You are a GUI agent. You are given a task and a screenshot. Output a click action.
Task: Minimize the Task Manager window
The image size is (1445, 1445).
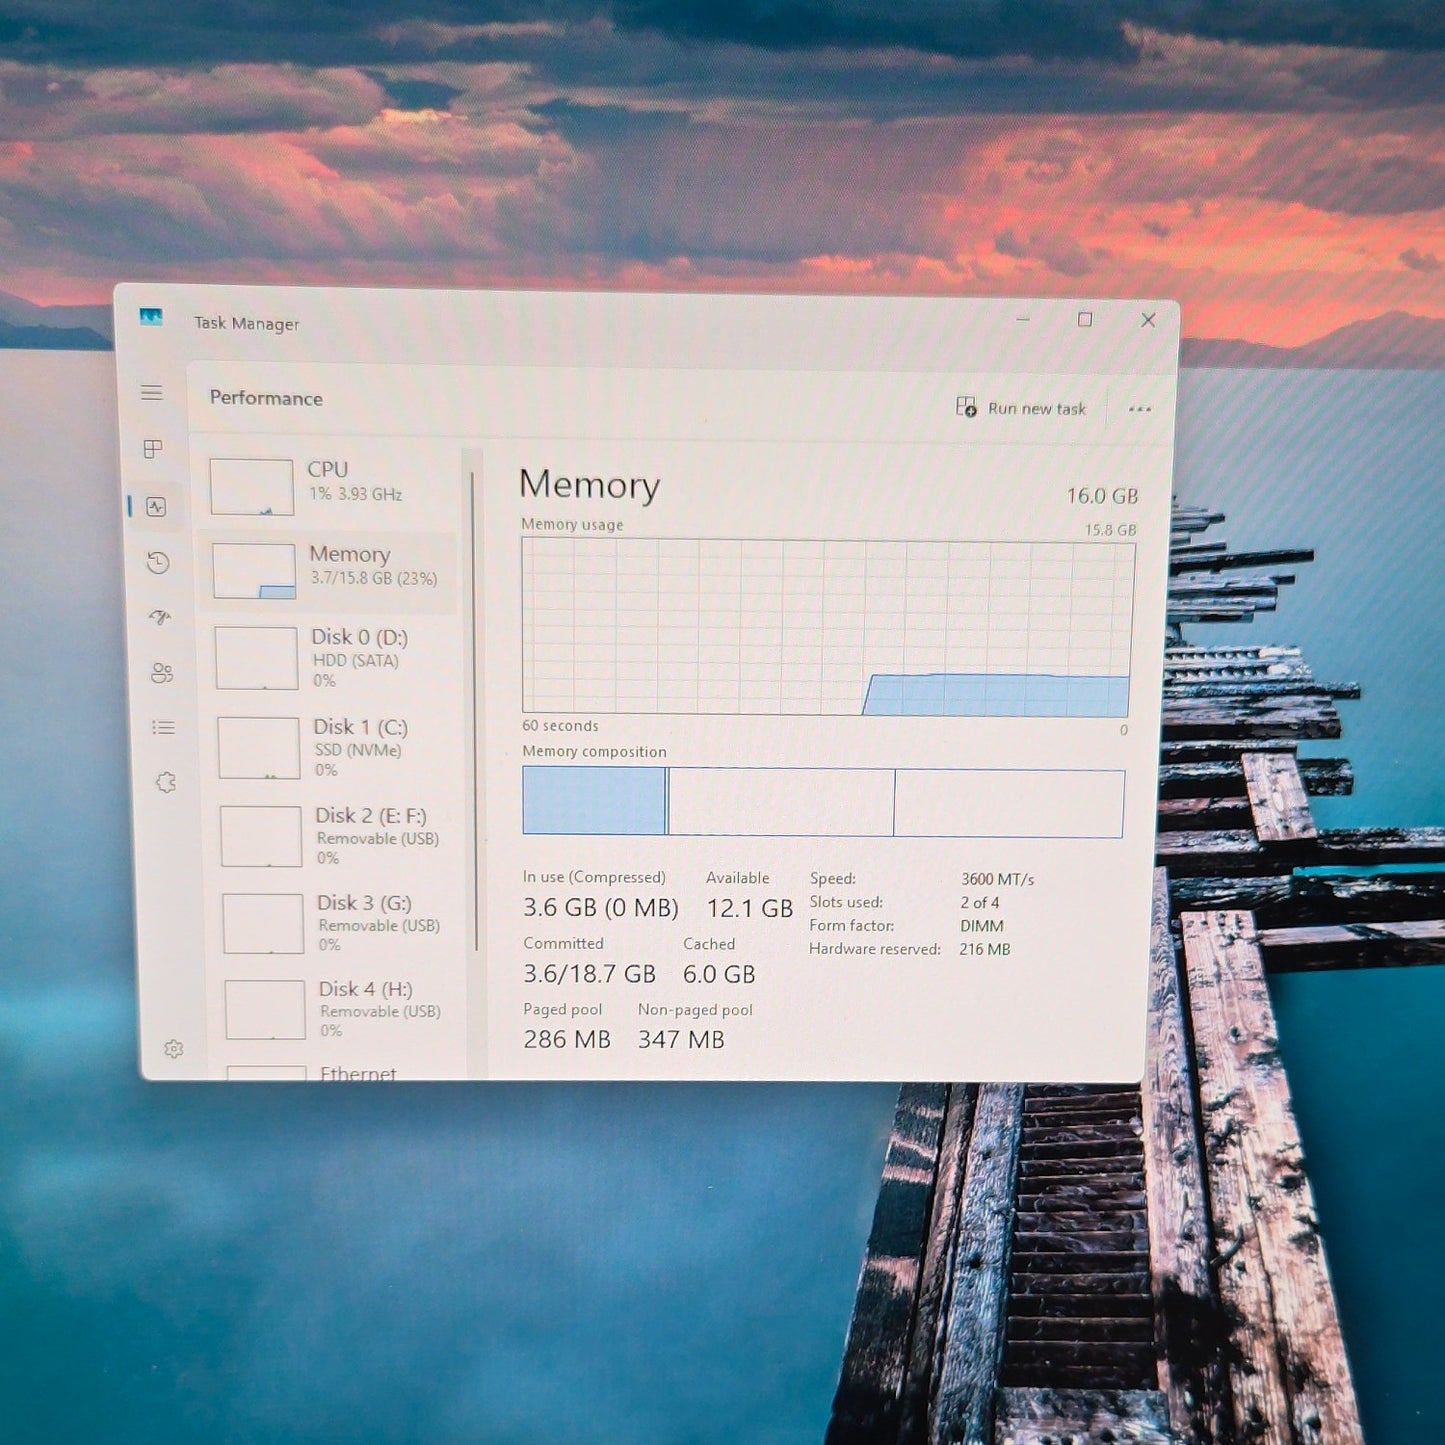[1023, 319]
